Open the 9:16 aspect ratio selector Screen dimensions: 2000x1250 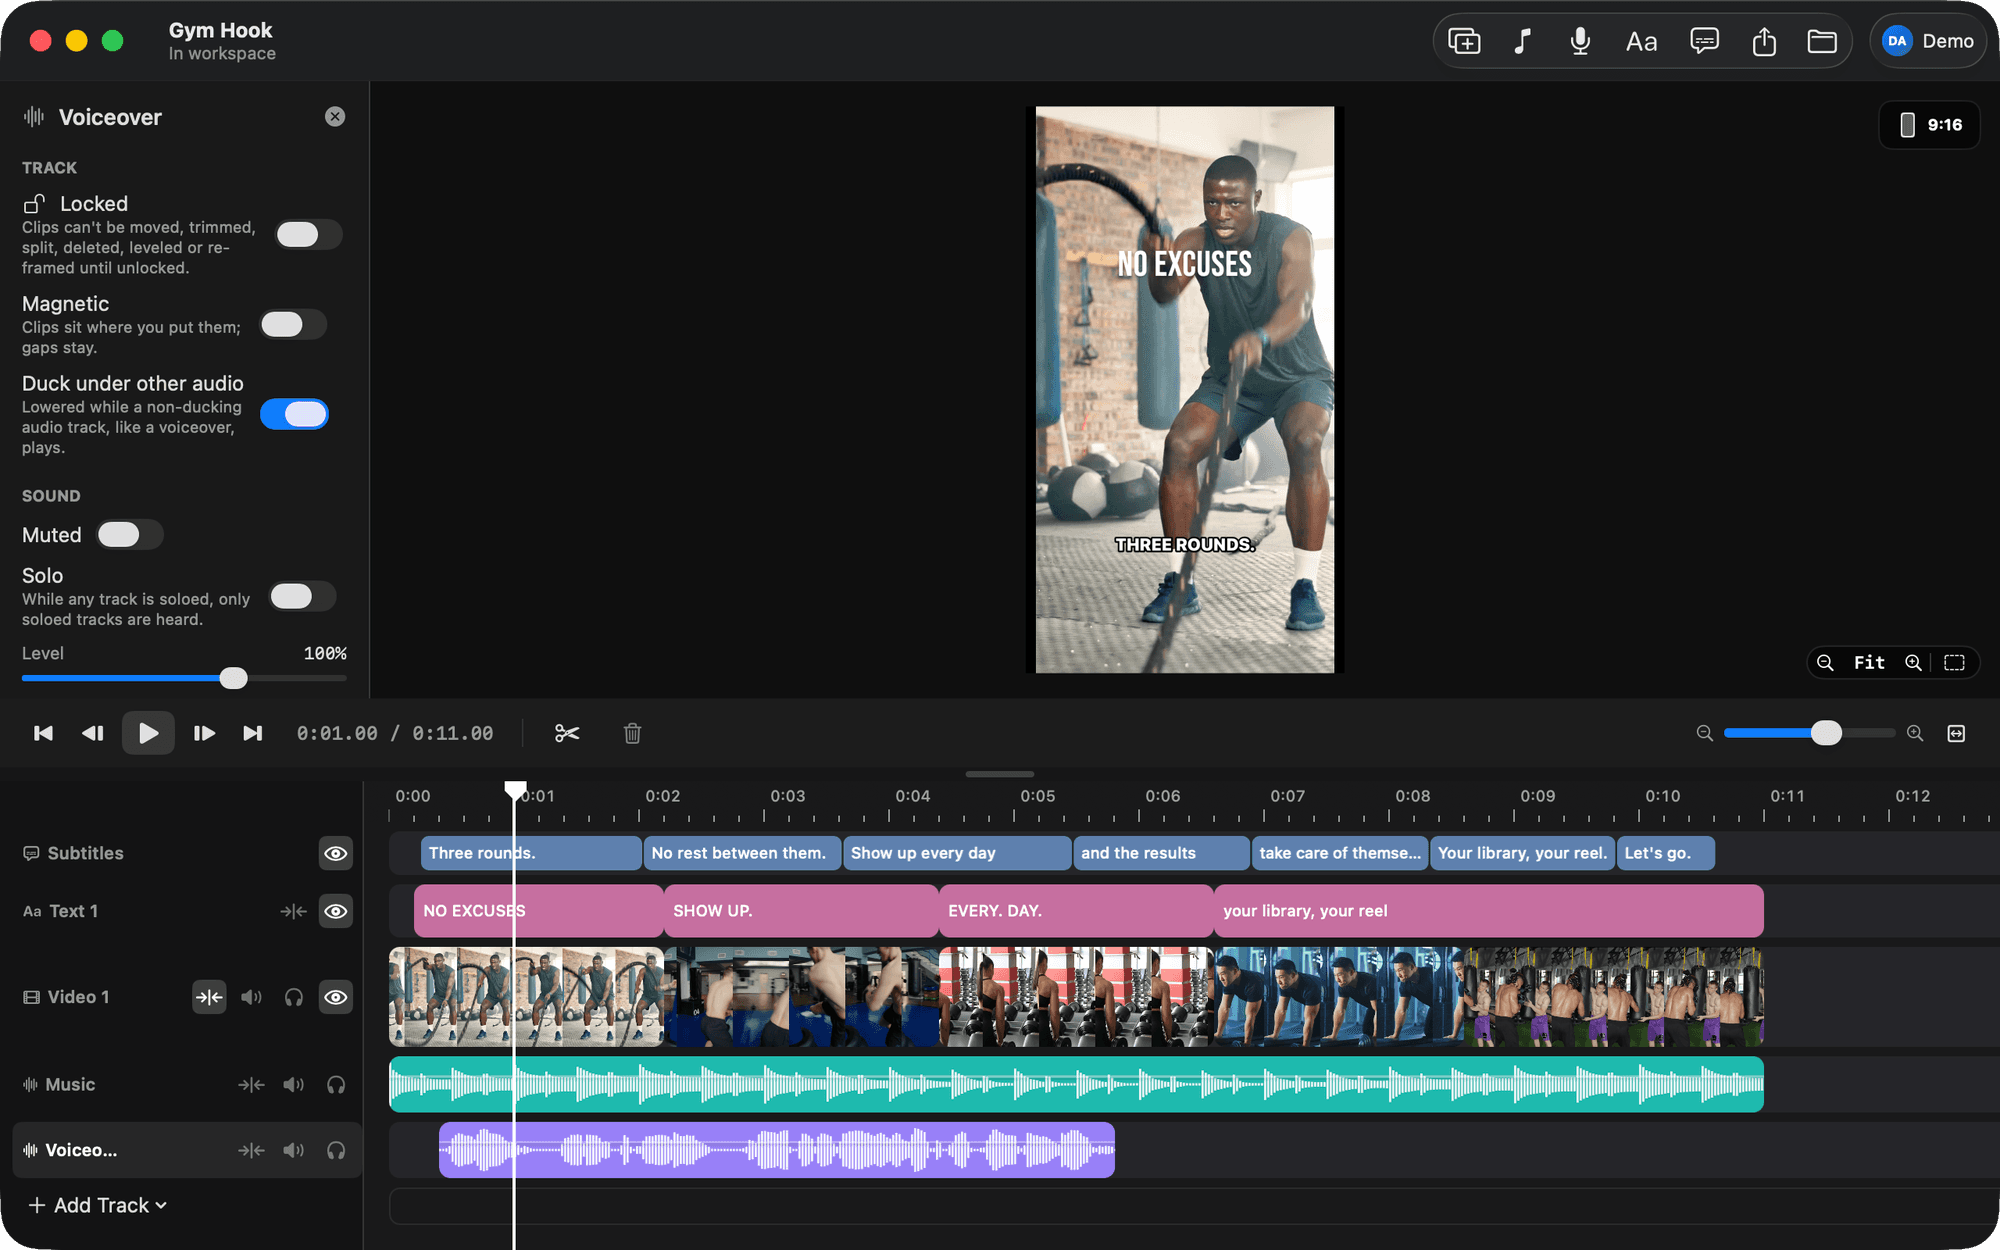click(x=1930, y=125)
